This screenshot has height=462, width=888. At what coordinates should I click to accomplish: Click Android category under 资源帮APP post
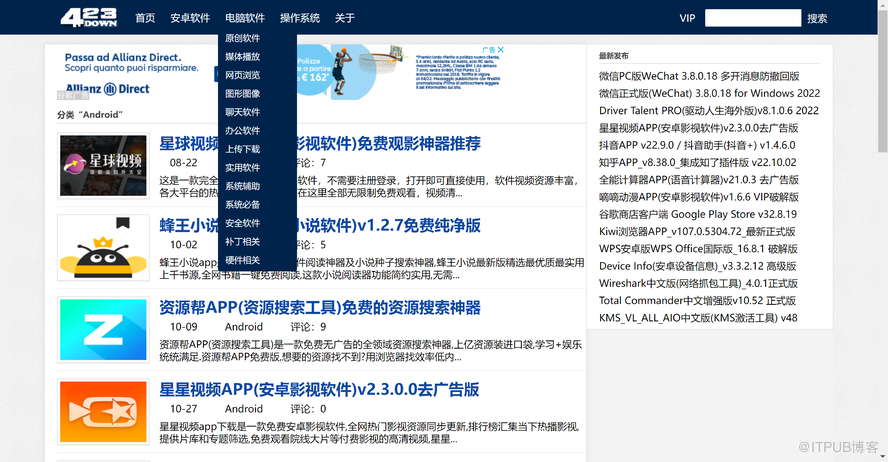point(244,327)
